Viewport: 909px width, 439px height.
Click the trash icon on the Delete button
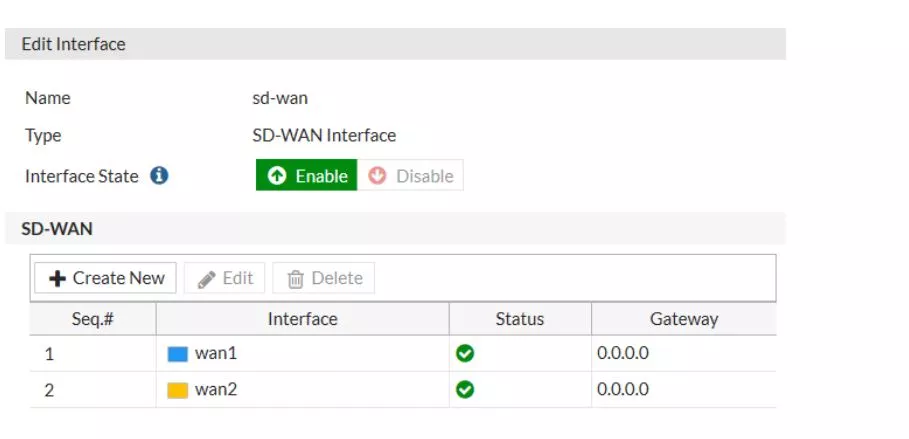pyautogui.click(x=295, y=279)
